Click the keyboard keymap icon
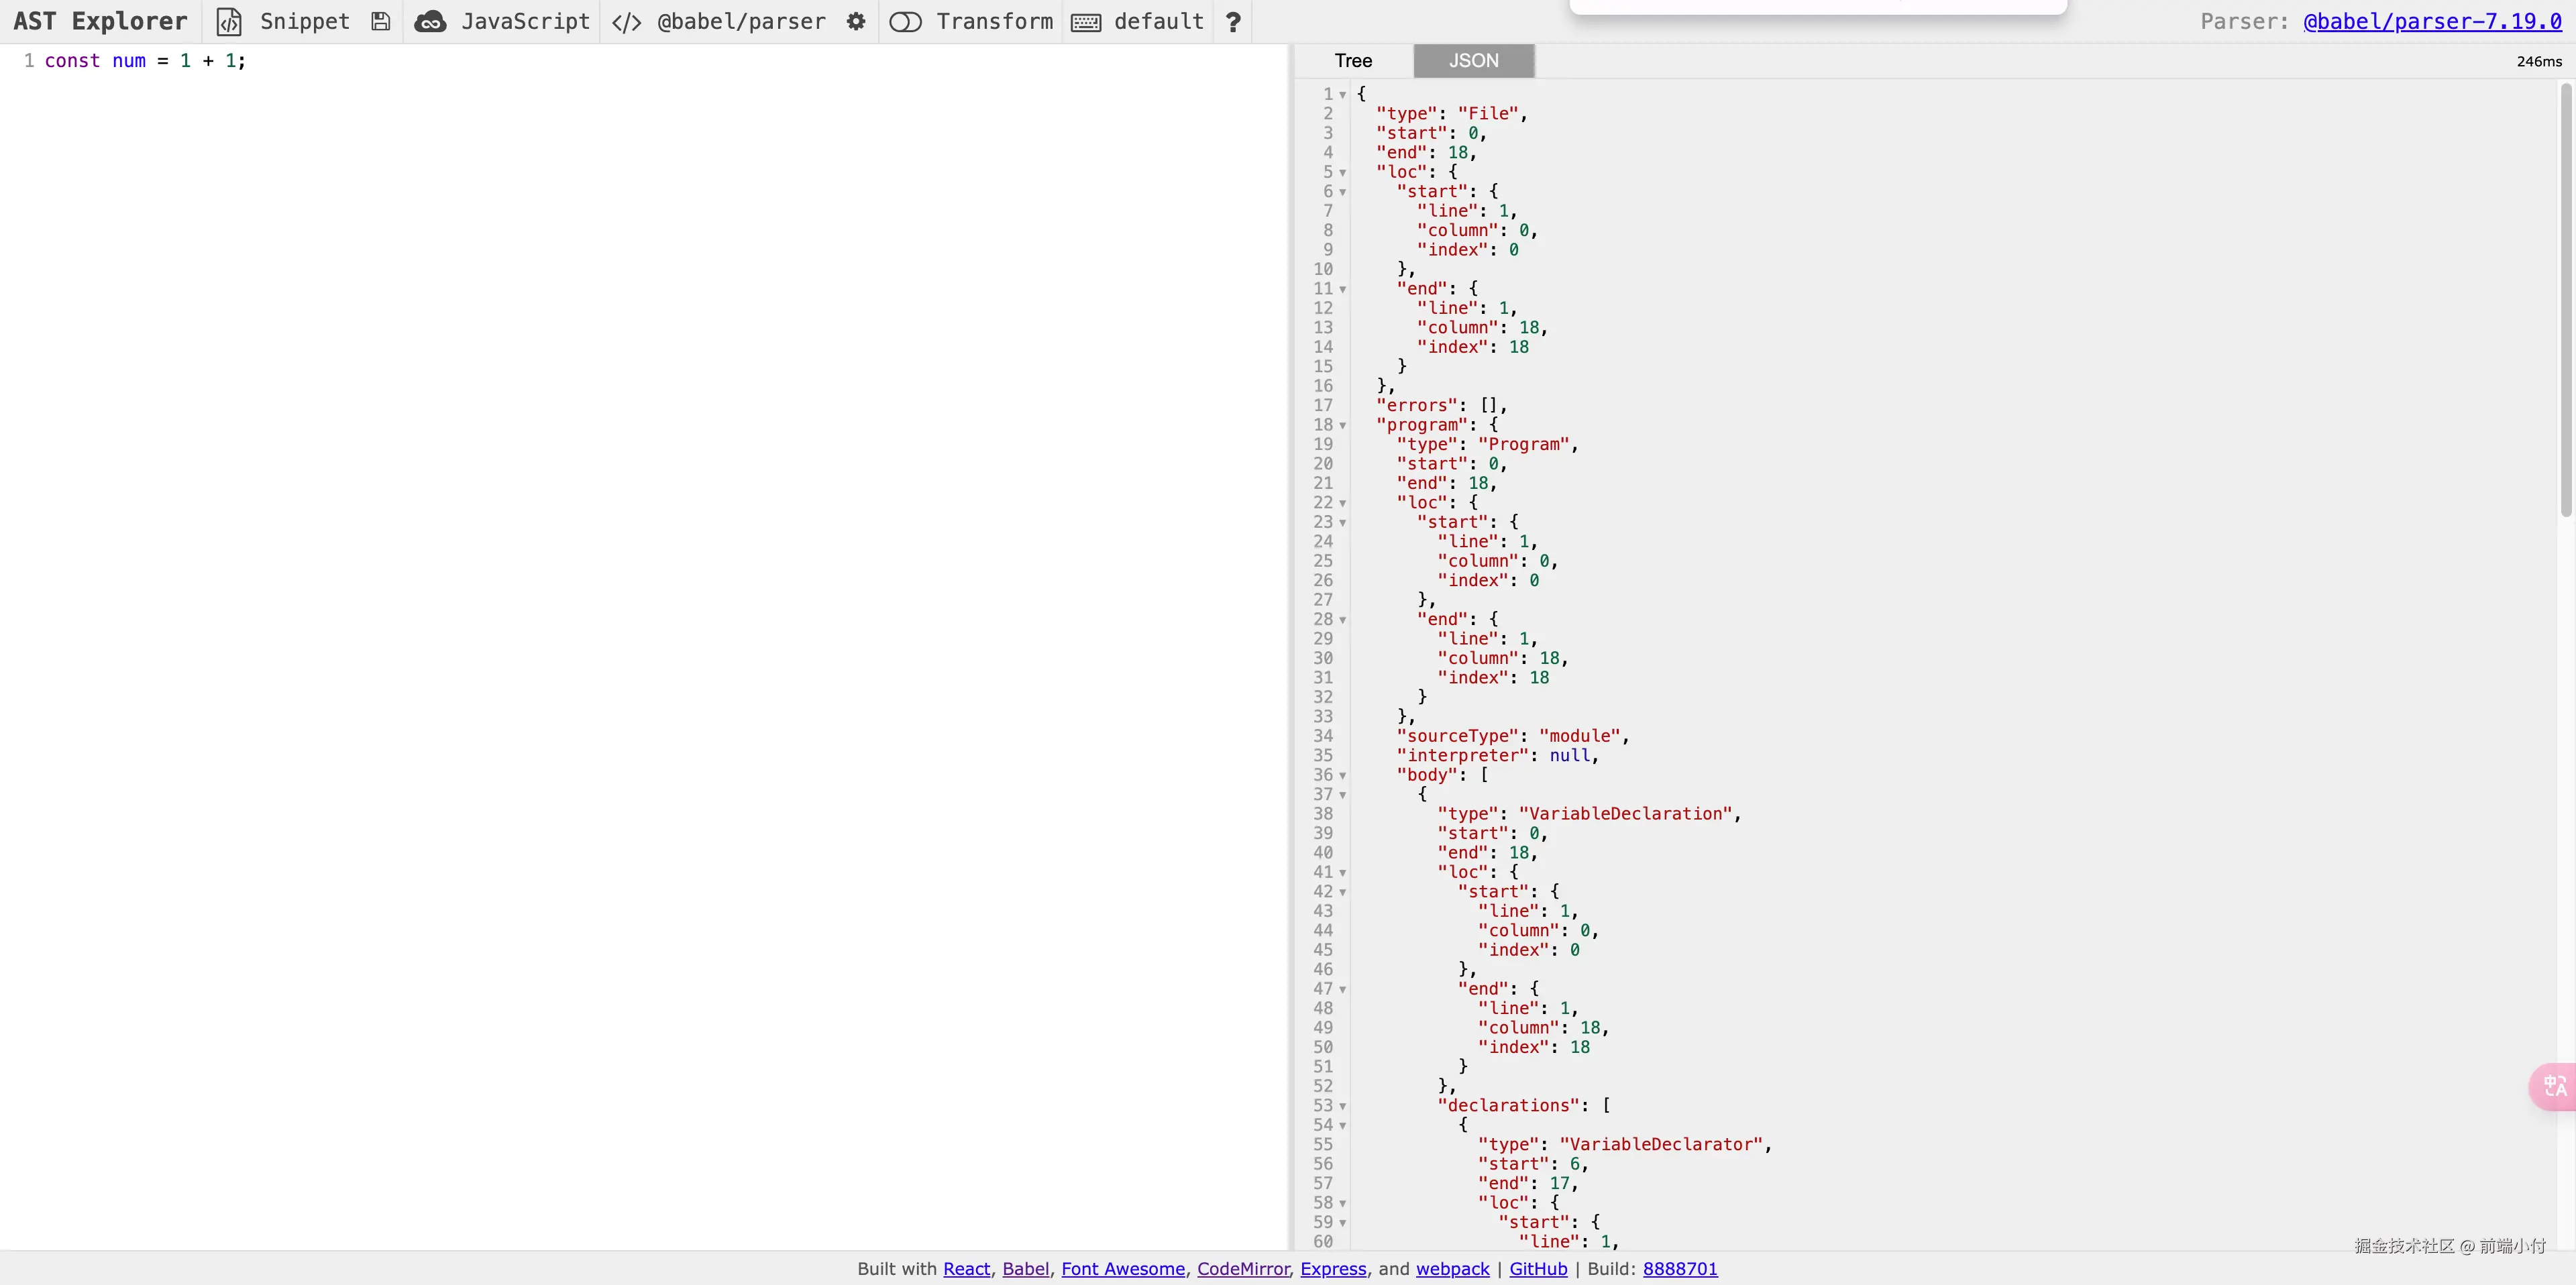This screenshot has width=2576, height=1285. point(1086,22)
